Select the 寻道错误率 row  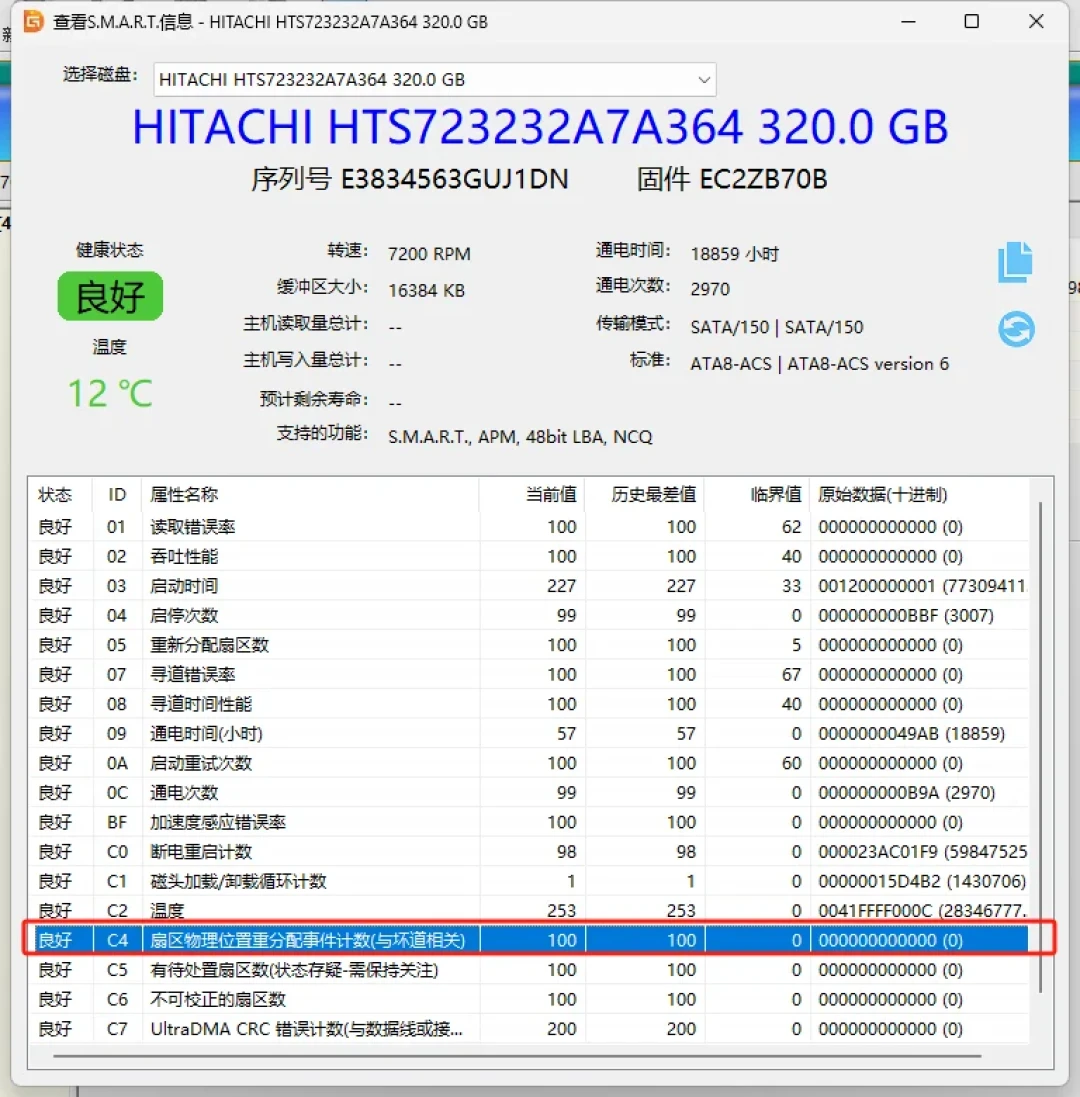529,674
